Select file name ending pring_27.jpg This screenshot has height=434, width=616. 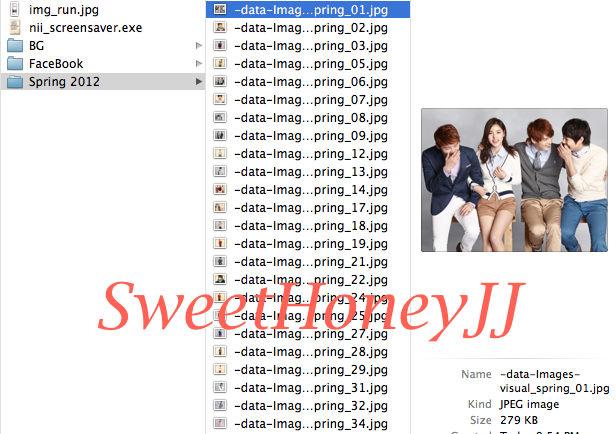pyautogui.click(x=311, y=334)
